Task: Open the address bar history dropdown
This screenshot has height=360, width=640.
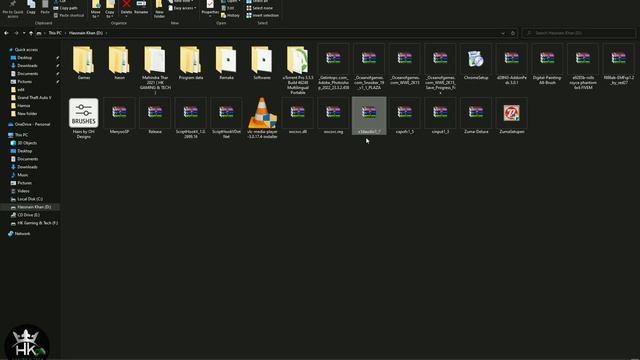Action: point(503,33)
